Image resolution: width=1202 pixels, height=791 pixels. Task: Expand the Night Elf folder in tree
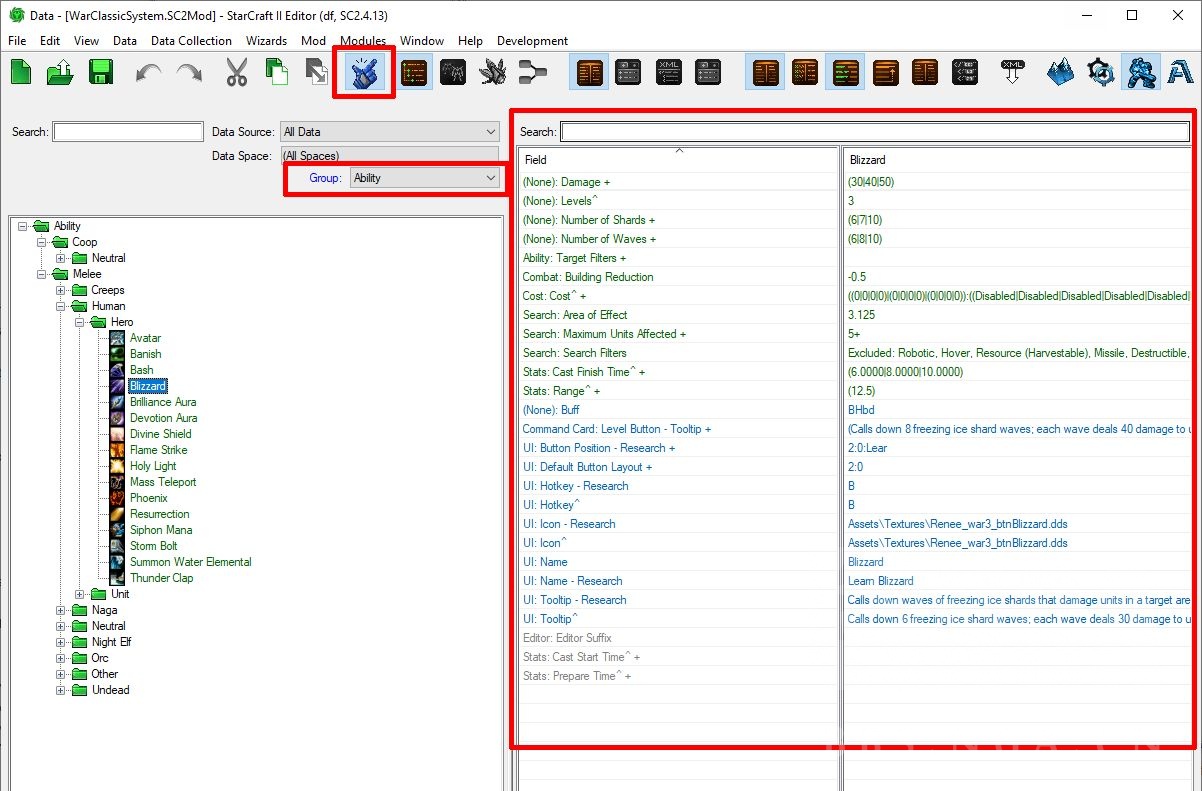[x=62, y=642]
